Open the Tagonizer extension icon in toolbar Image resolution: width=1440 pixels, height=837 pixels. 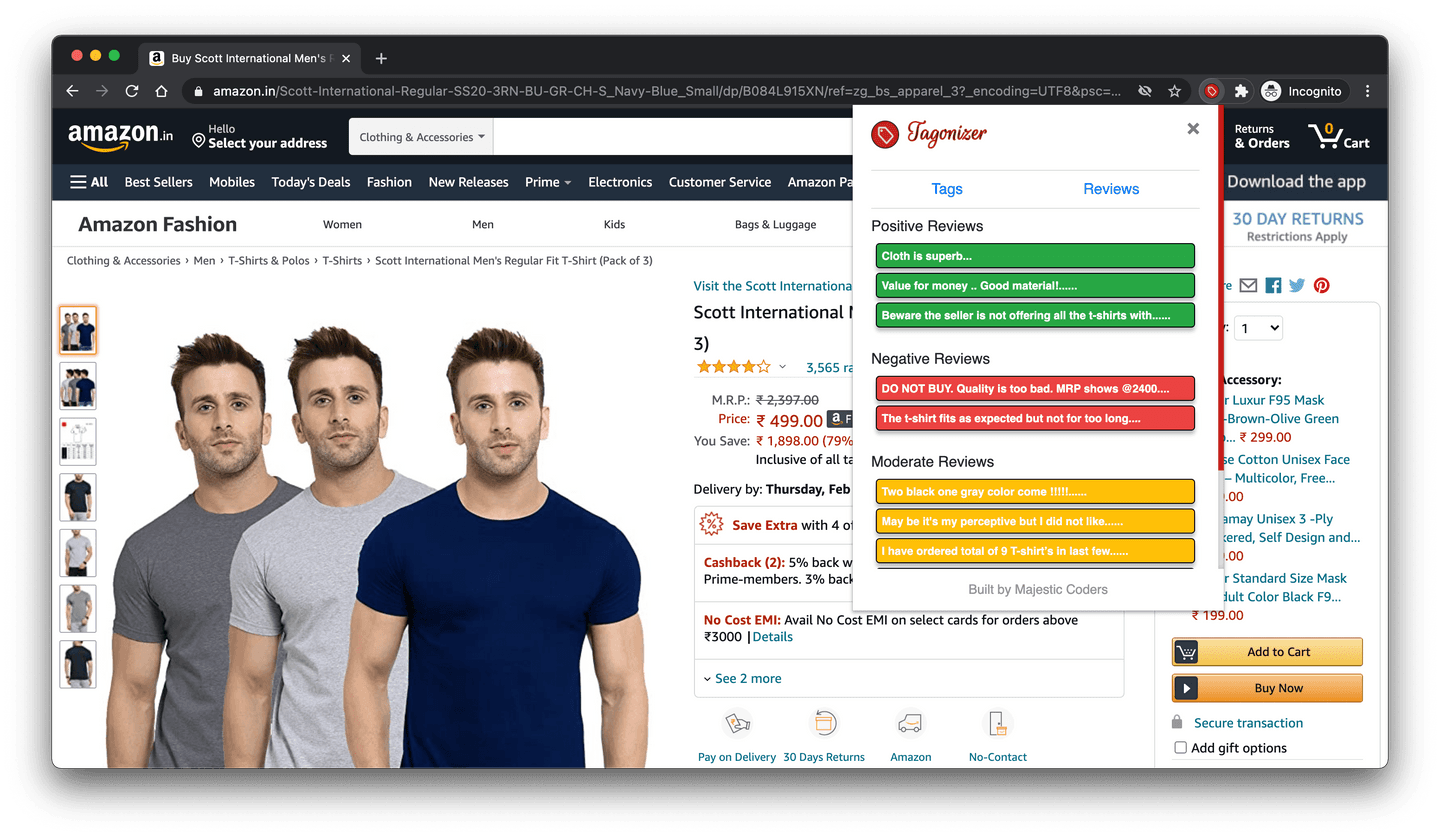pos(1211,91)
